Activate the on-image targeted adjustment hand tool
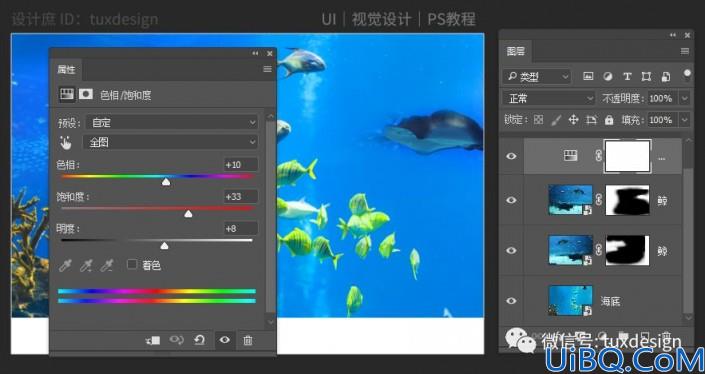This screenshot has height=374, width=705. (66, 143)
